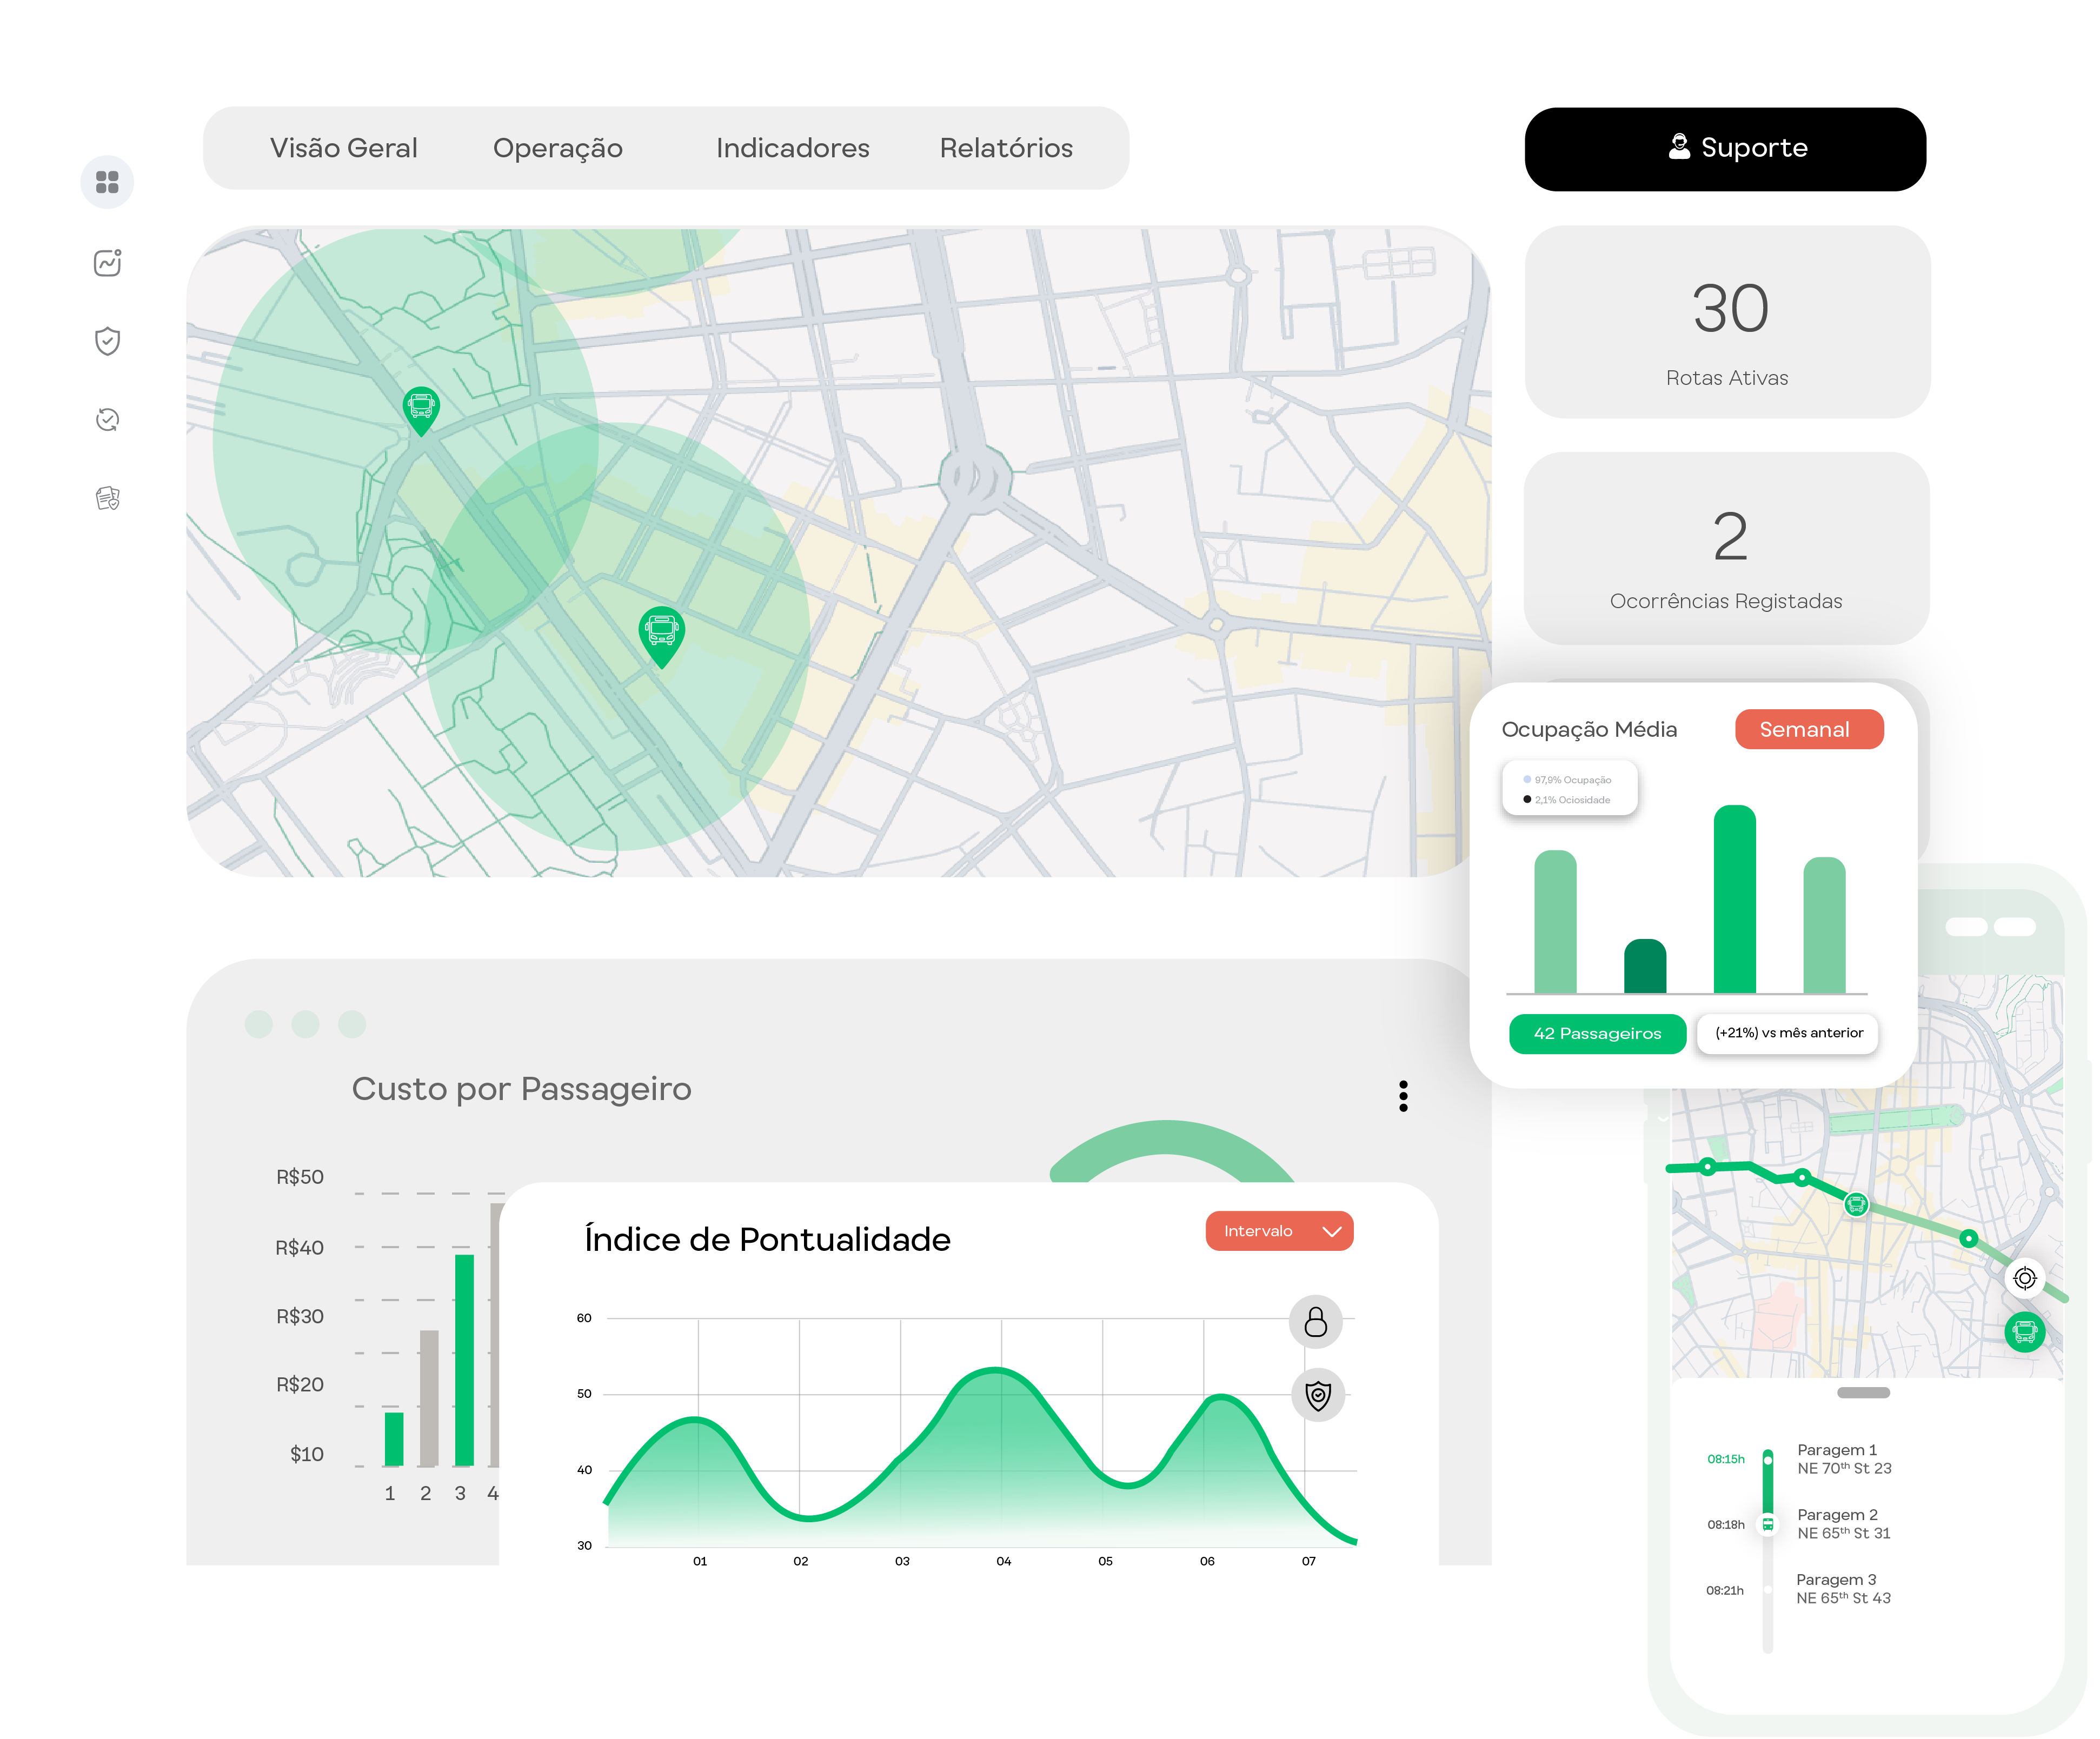The height and width of the screenshot is (1739, 2100).
Task: Select Paragem 2 NE 65th St 31
Action: [1844, 1524]
